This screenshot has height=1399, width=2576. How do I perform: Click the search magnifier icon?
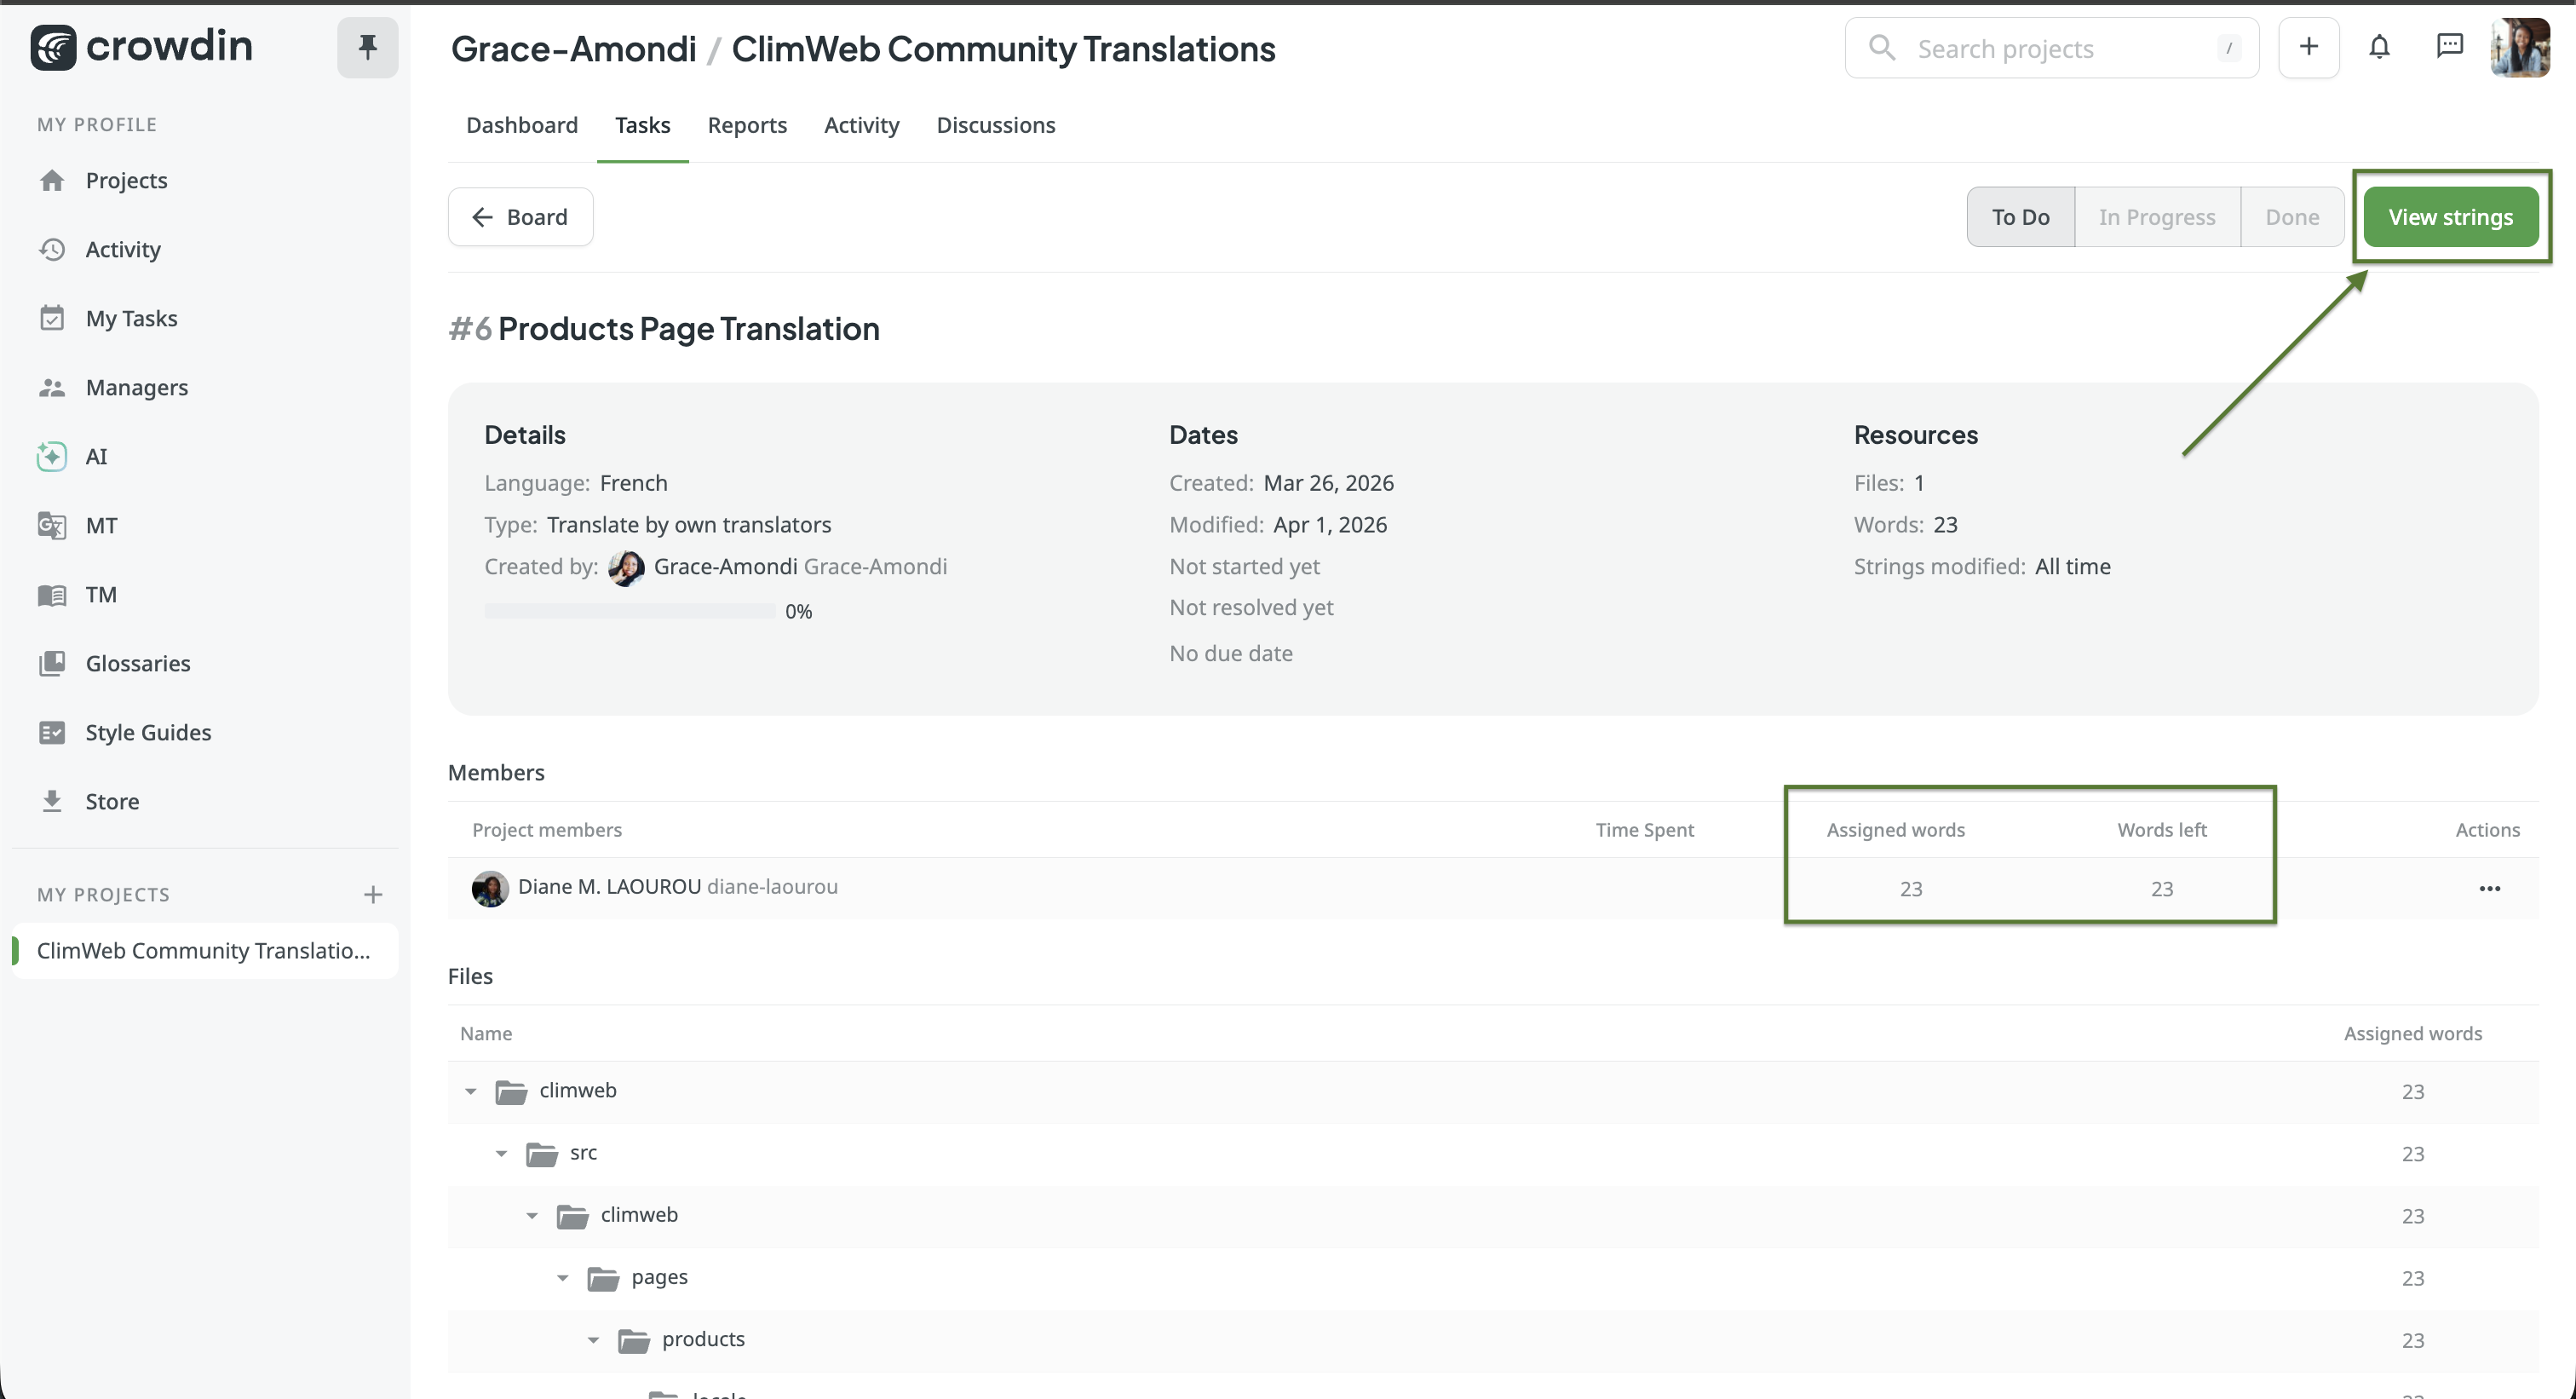pyautogui.click(x=1882, y=47)
